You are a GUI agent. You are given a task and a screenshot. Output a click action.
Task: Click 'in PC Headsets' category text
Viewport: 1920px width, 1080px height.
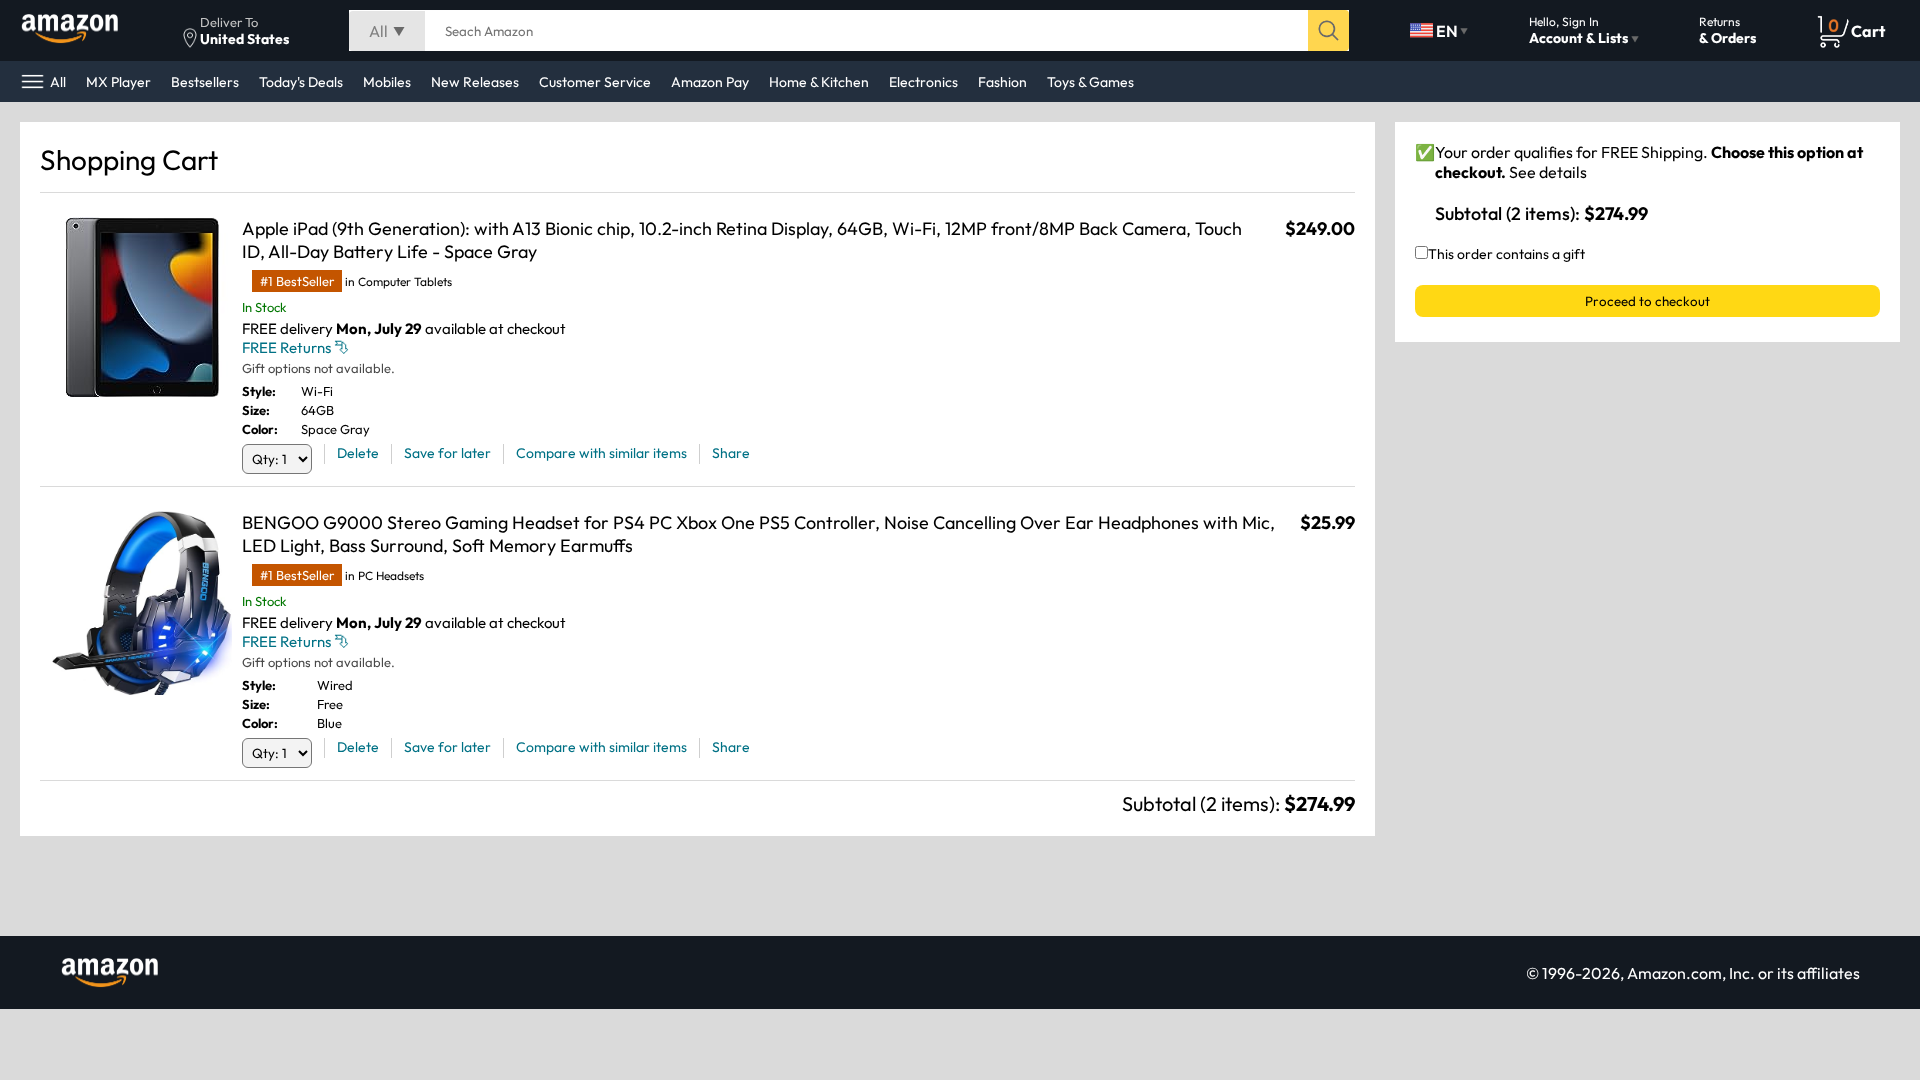384,576
